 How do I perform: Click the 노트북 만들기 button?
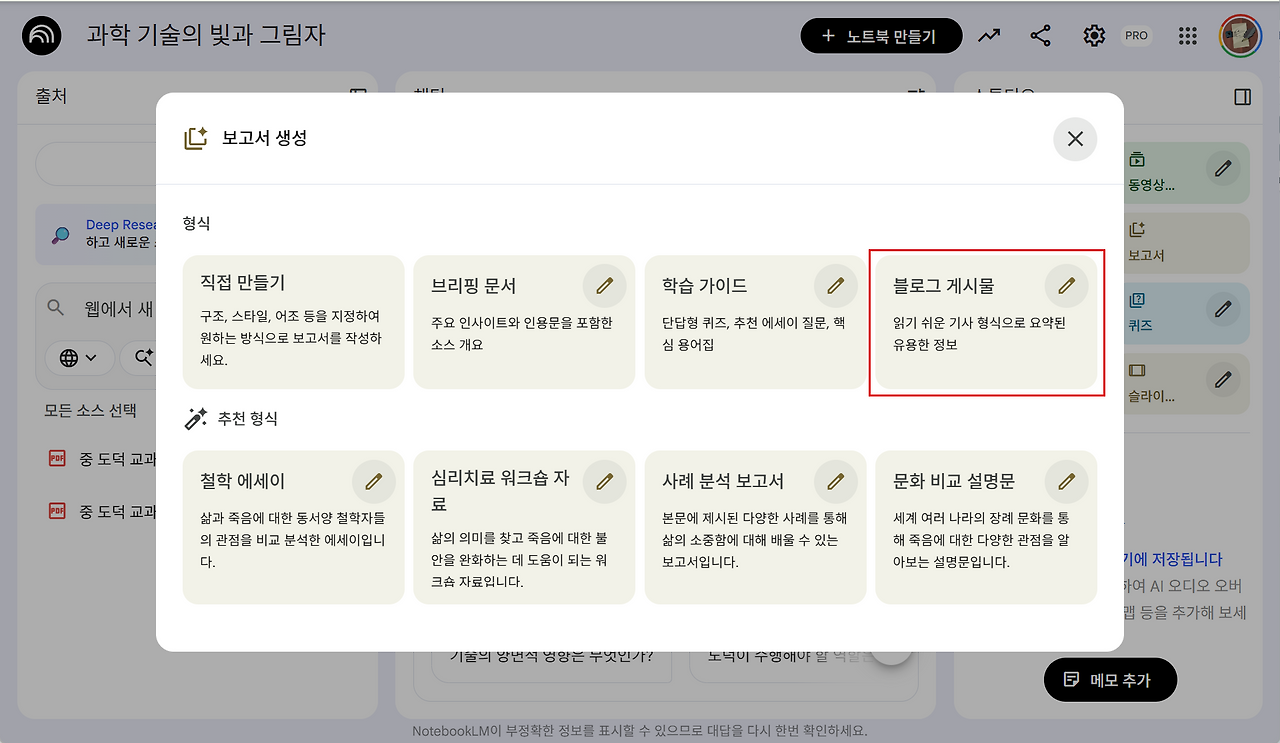pos(881,36)
